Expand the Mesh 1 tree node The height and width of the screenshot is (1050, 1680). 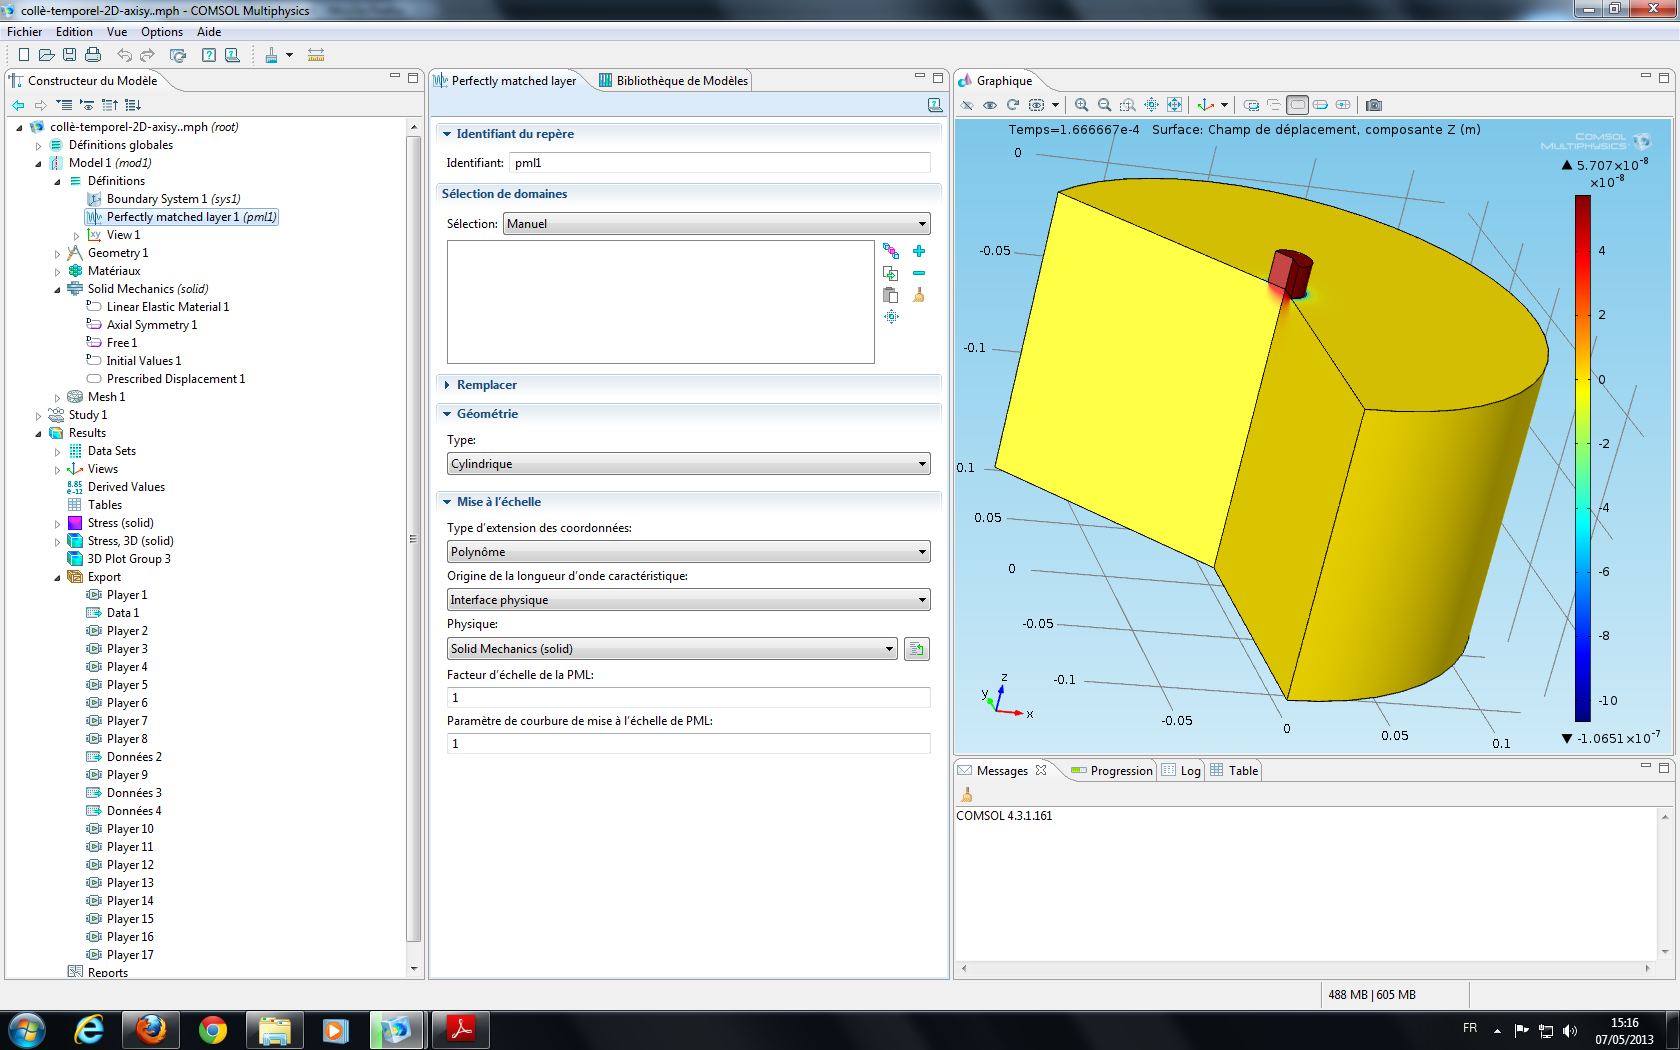tap(57, 397)
